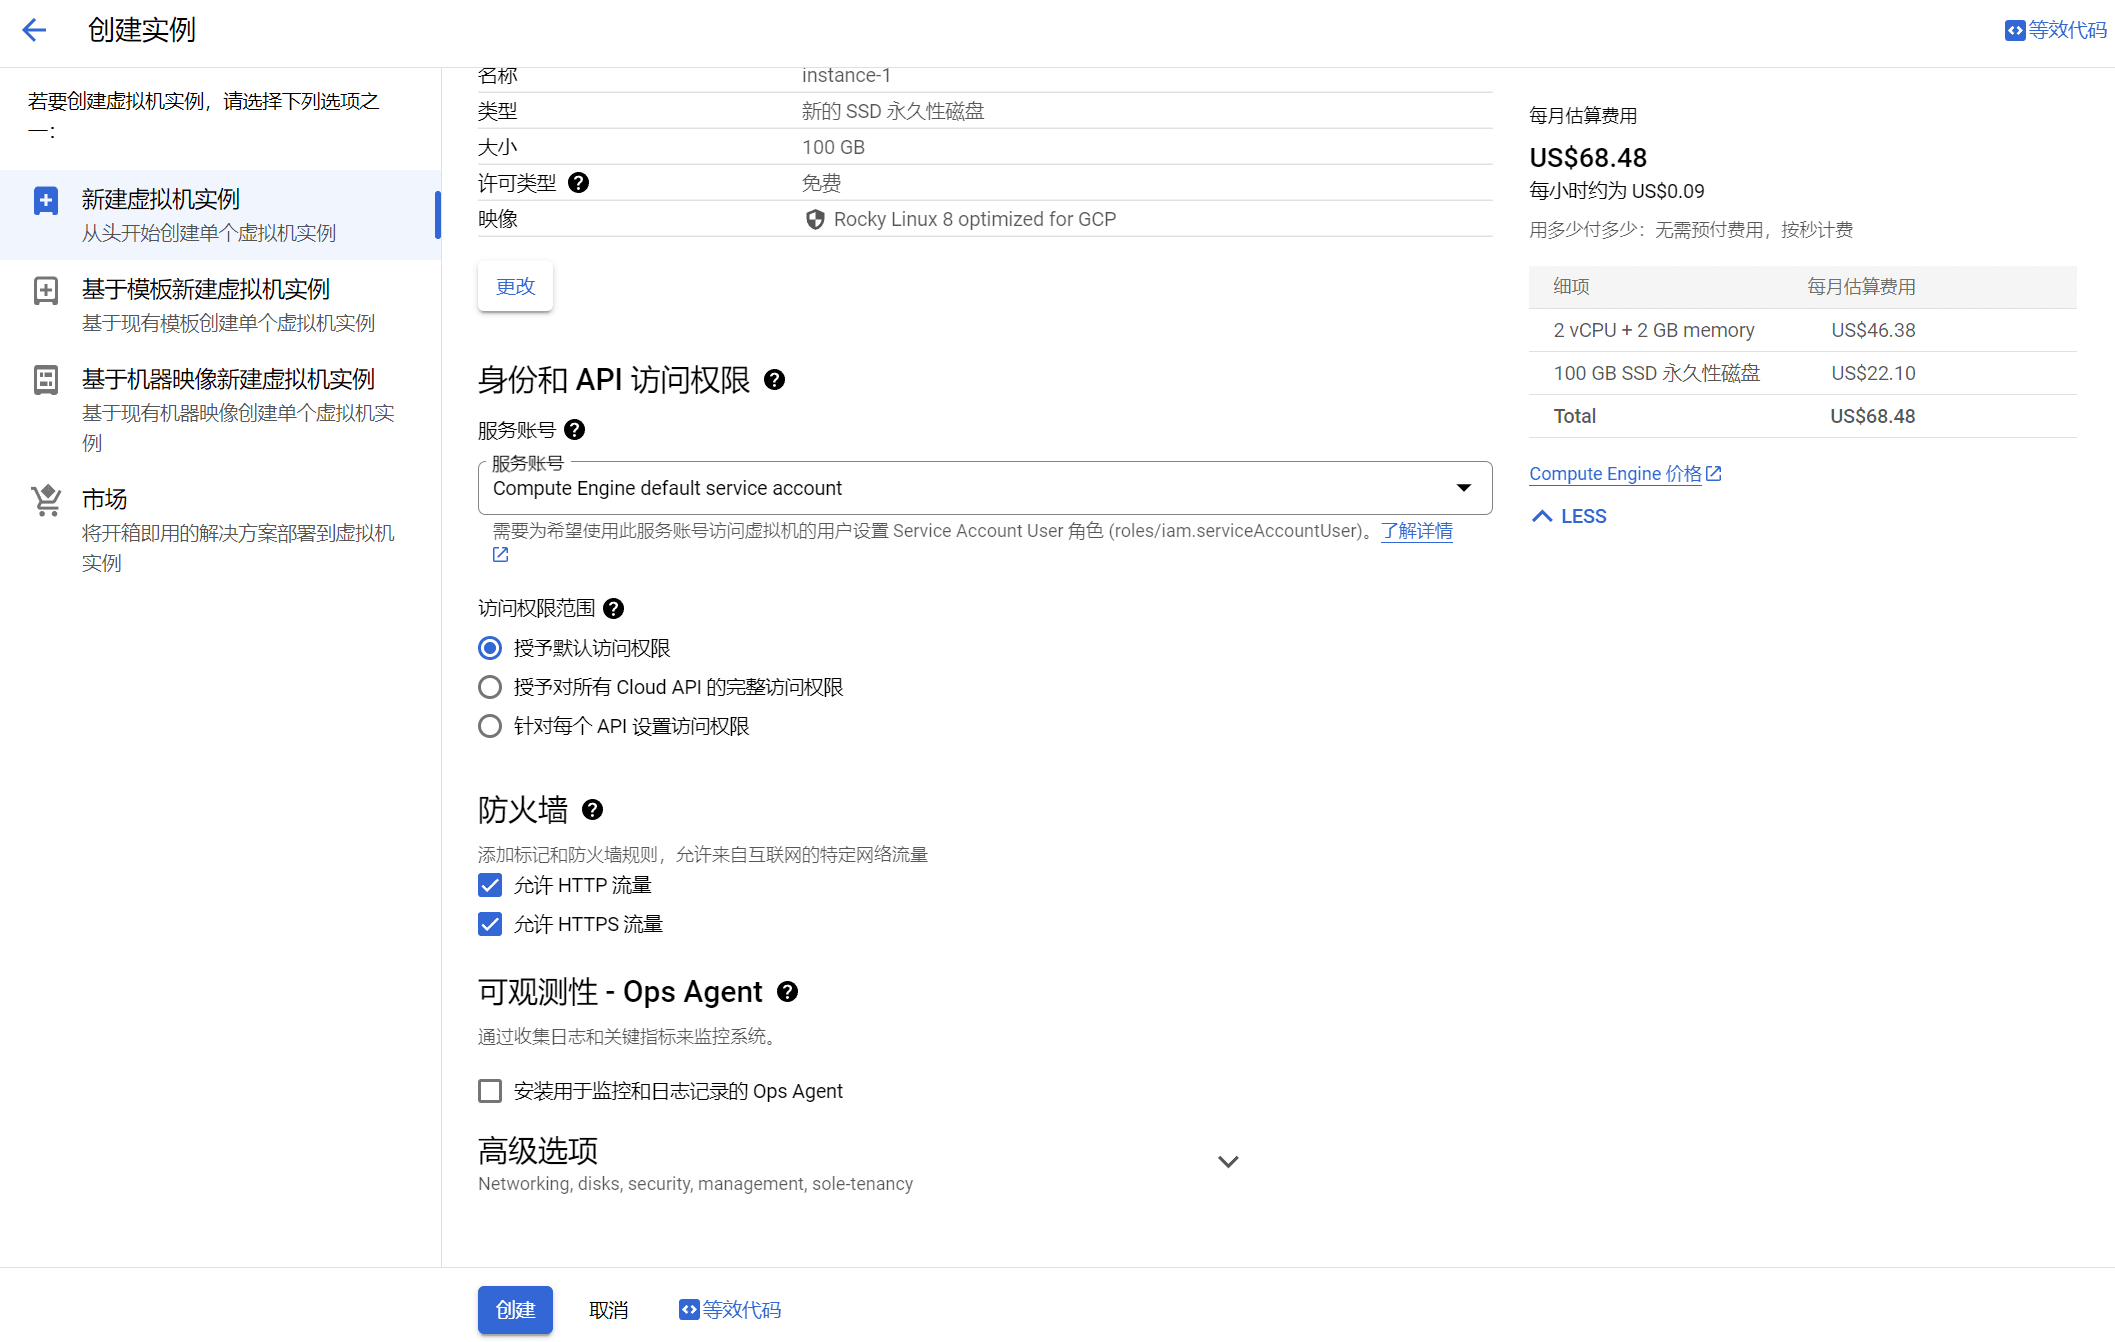Select 基于模板新建虚拟机实例 option
Viewport: 2115px width, 1342px height.
click(220, 305)
